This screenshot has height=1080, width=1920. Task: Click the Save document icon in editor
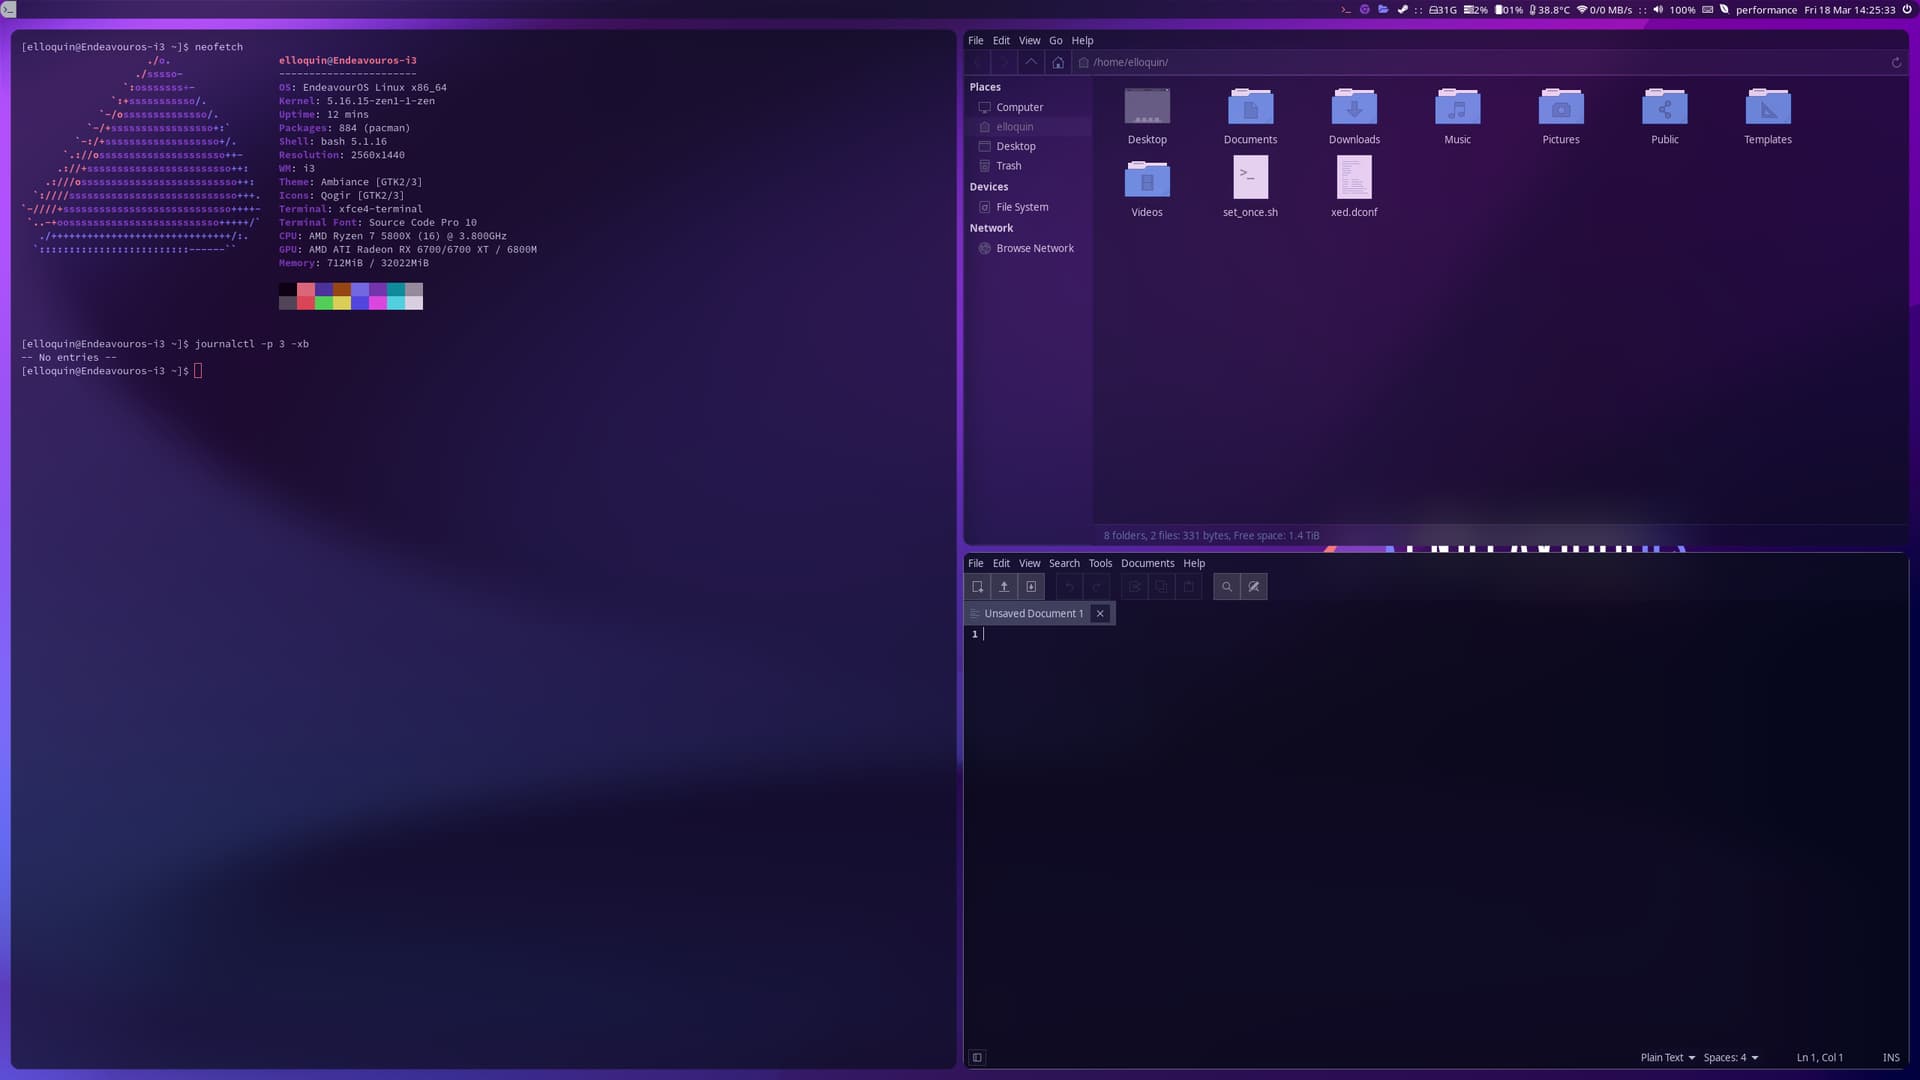[x=1031, y=587]
